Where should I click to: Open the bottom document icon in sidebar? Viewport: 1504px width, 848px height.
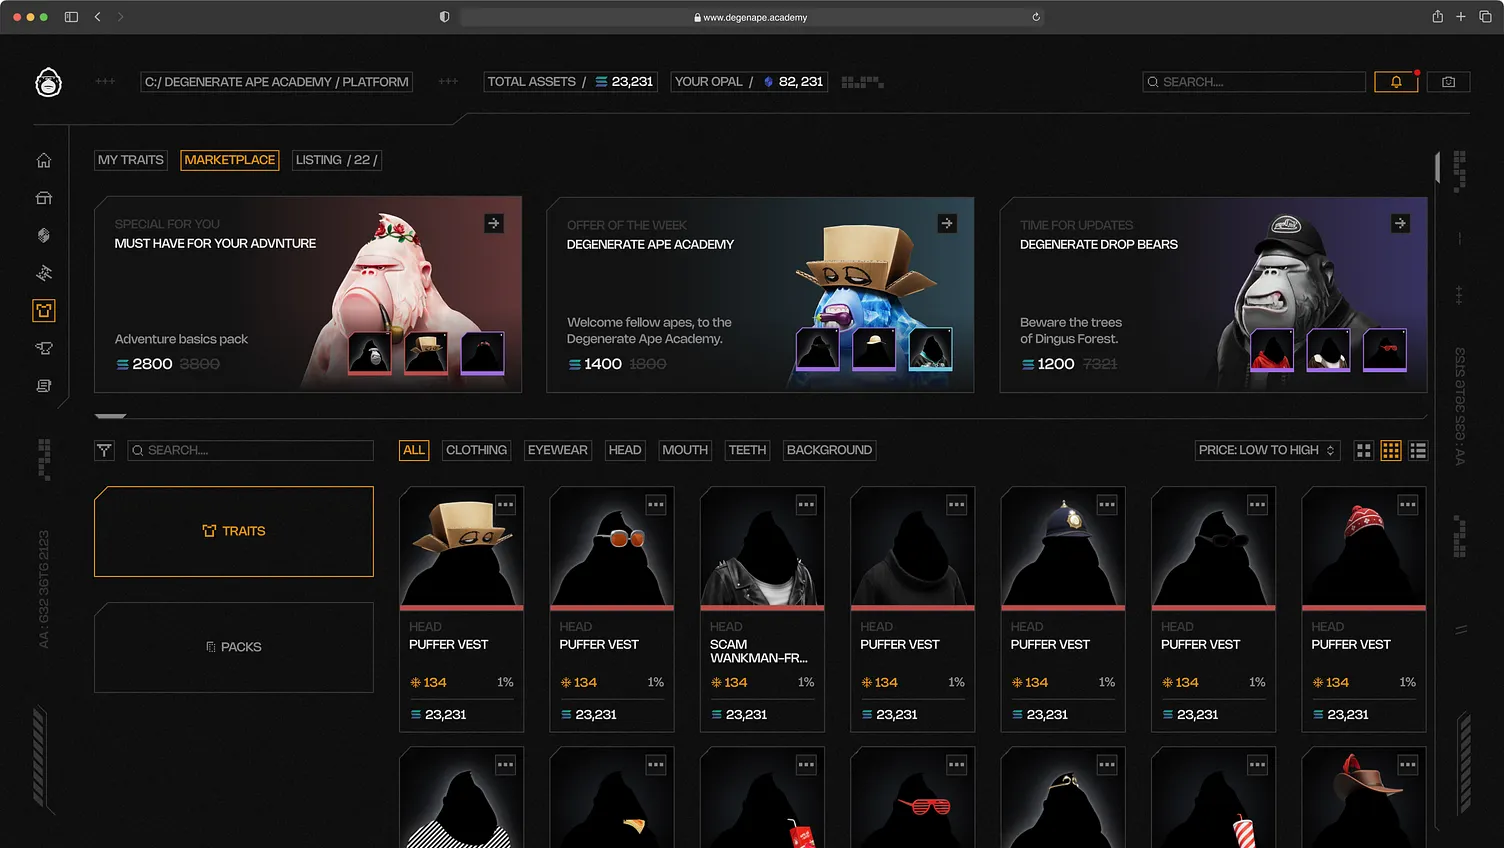coord(44,385)
